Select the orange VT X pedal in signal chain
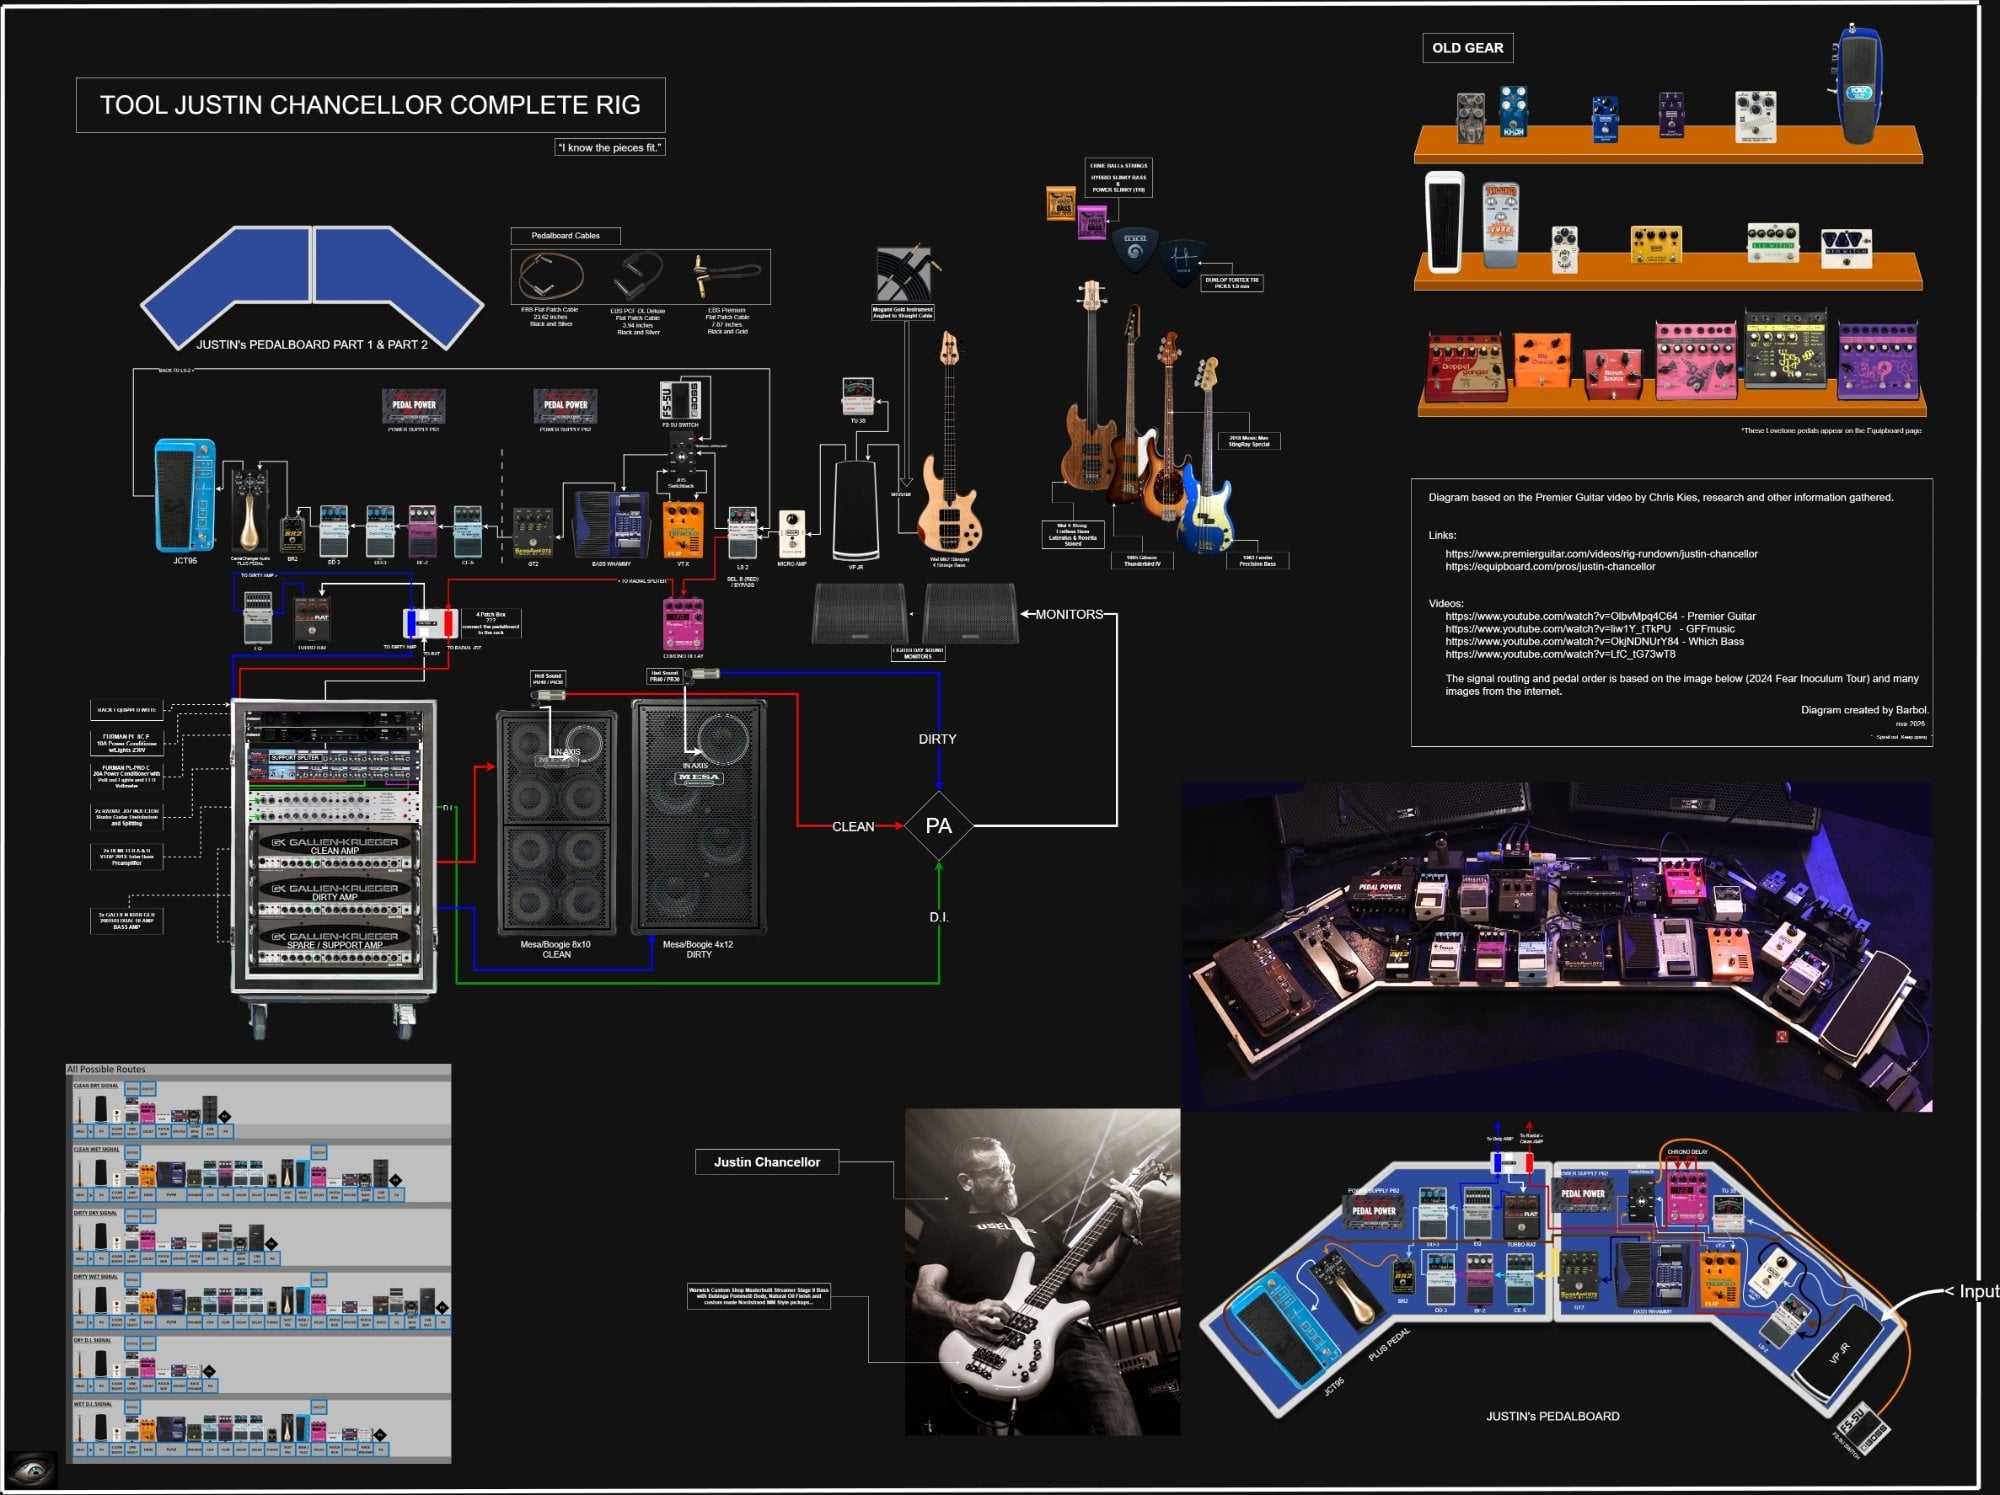The width and height of the screenshot is (2000, 1495). (683, 529)
